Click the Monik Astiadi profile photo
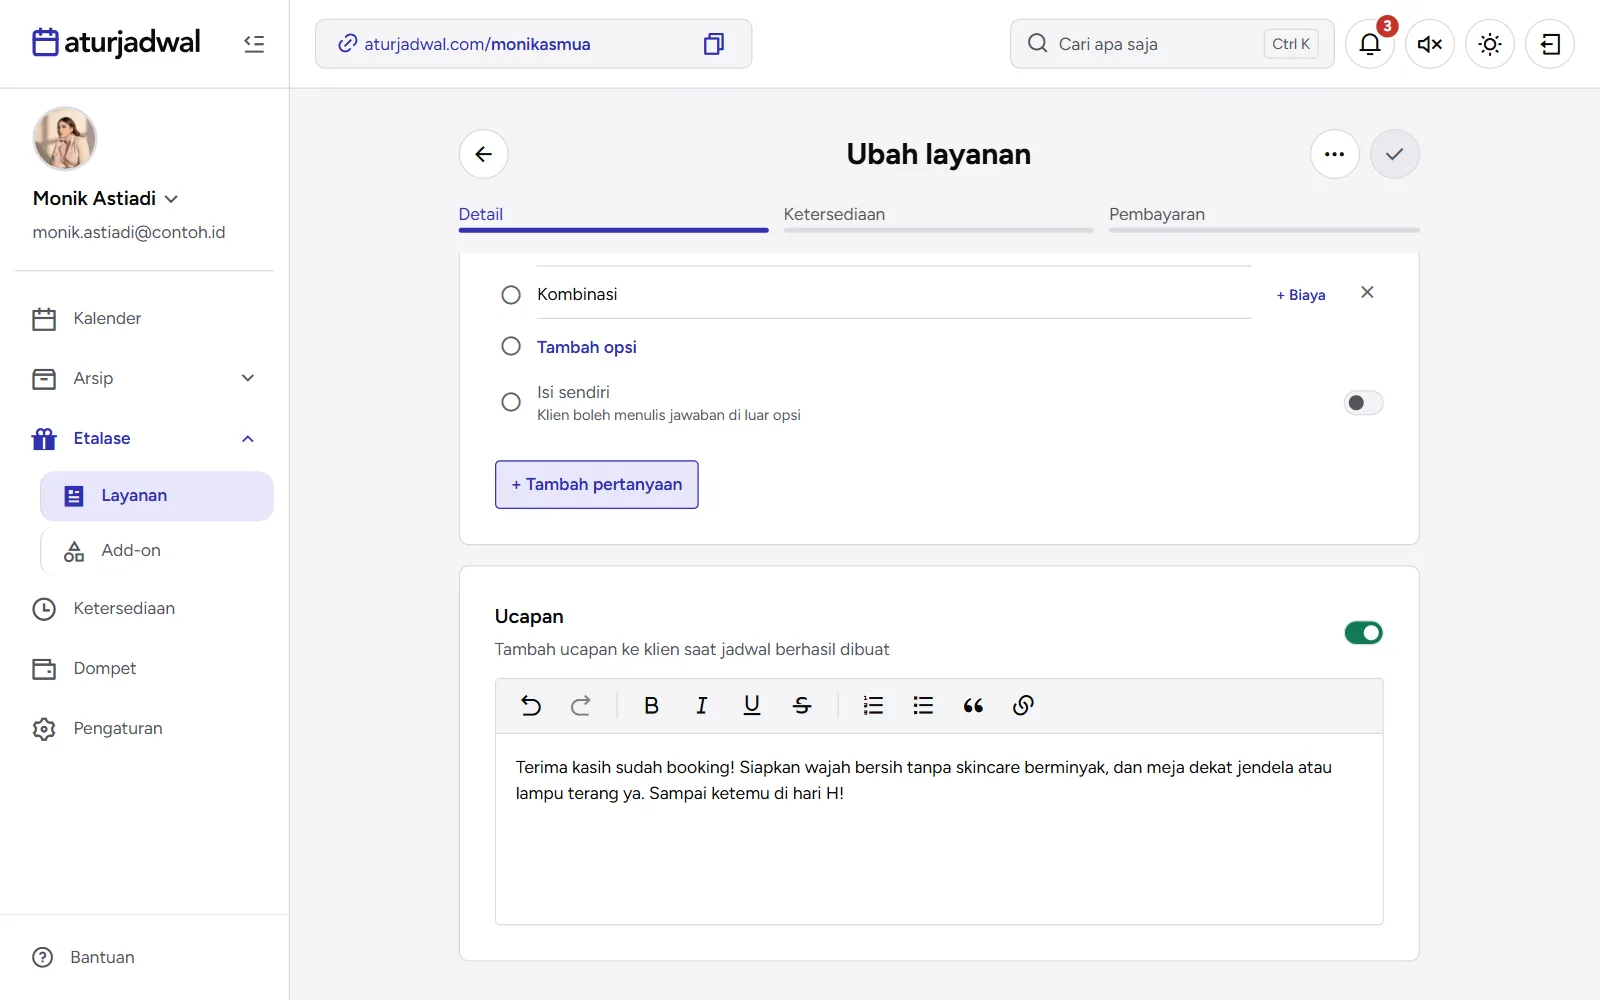This screenshot has height=1000, width=1600. (65, 139)
